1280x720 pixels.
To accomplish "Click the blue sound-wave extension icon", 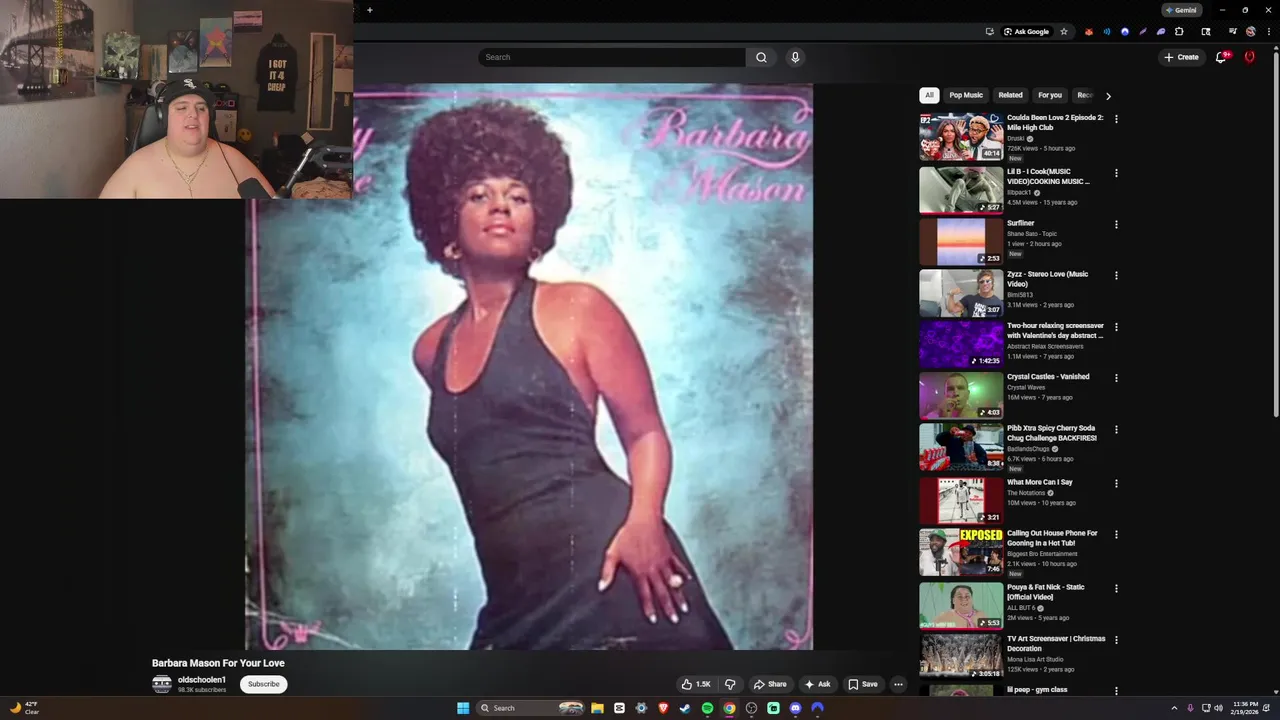I will click(1107, 31).
